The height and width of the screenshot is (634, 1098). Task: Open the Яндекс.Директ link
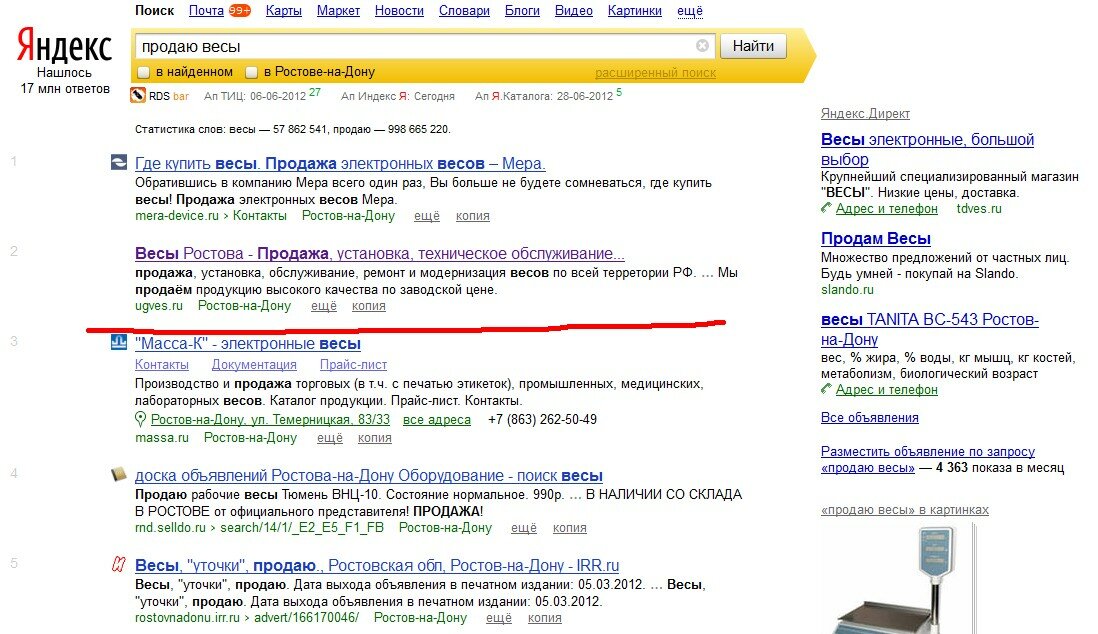[866, 113]
